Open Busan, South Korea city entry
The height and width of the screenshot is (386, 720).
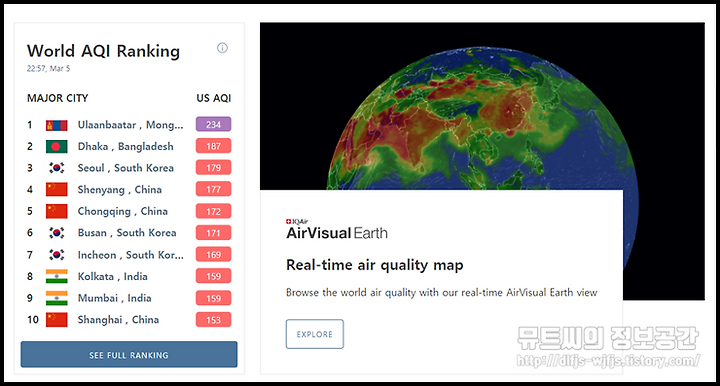point(127,233)
